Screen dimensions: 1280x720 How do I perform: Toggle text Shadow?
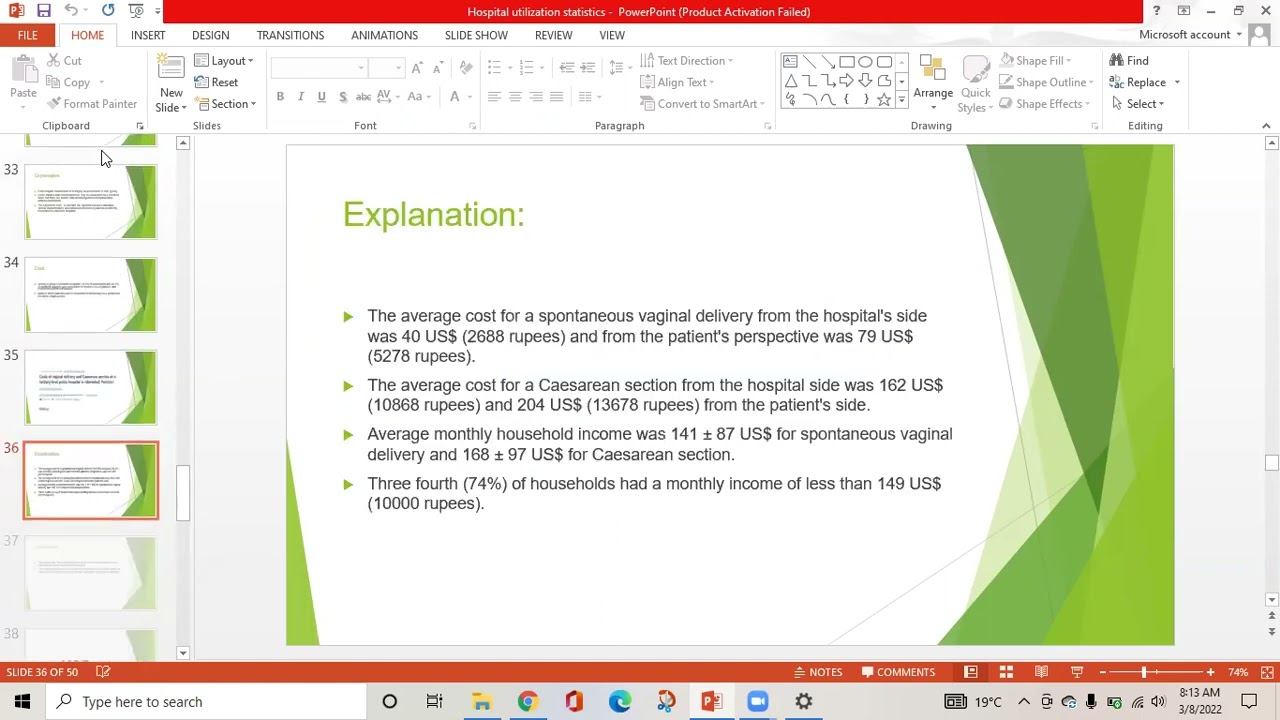tap(342, 97)
